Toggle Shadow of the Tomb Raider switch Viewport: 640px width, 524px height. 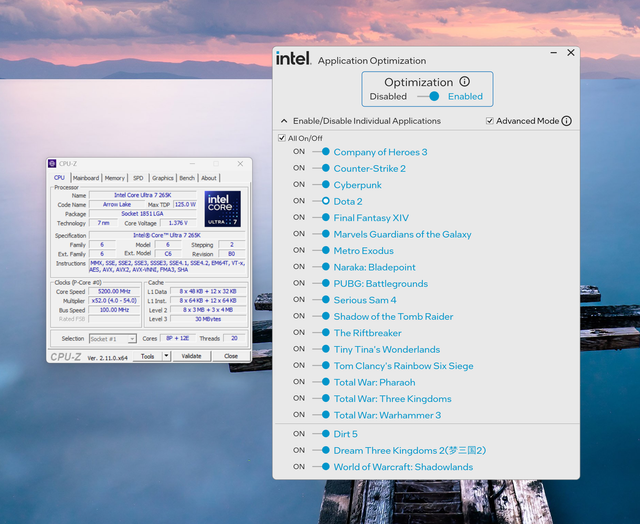[x=321, y=316]
